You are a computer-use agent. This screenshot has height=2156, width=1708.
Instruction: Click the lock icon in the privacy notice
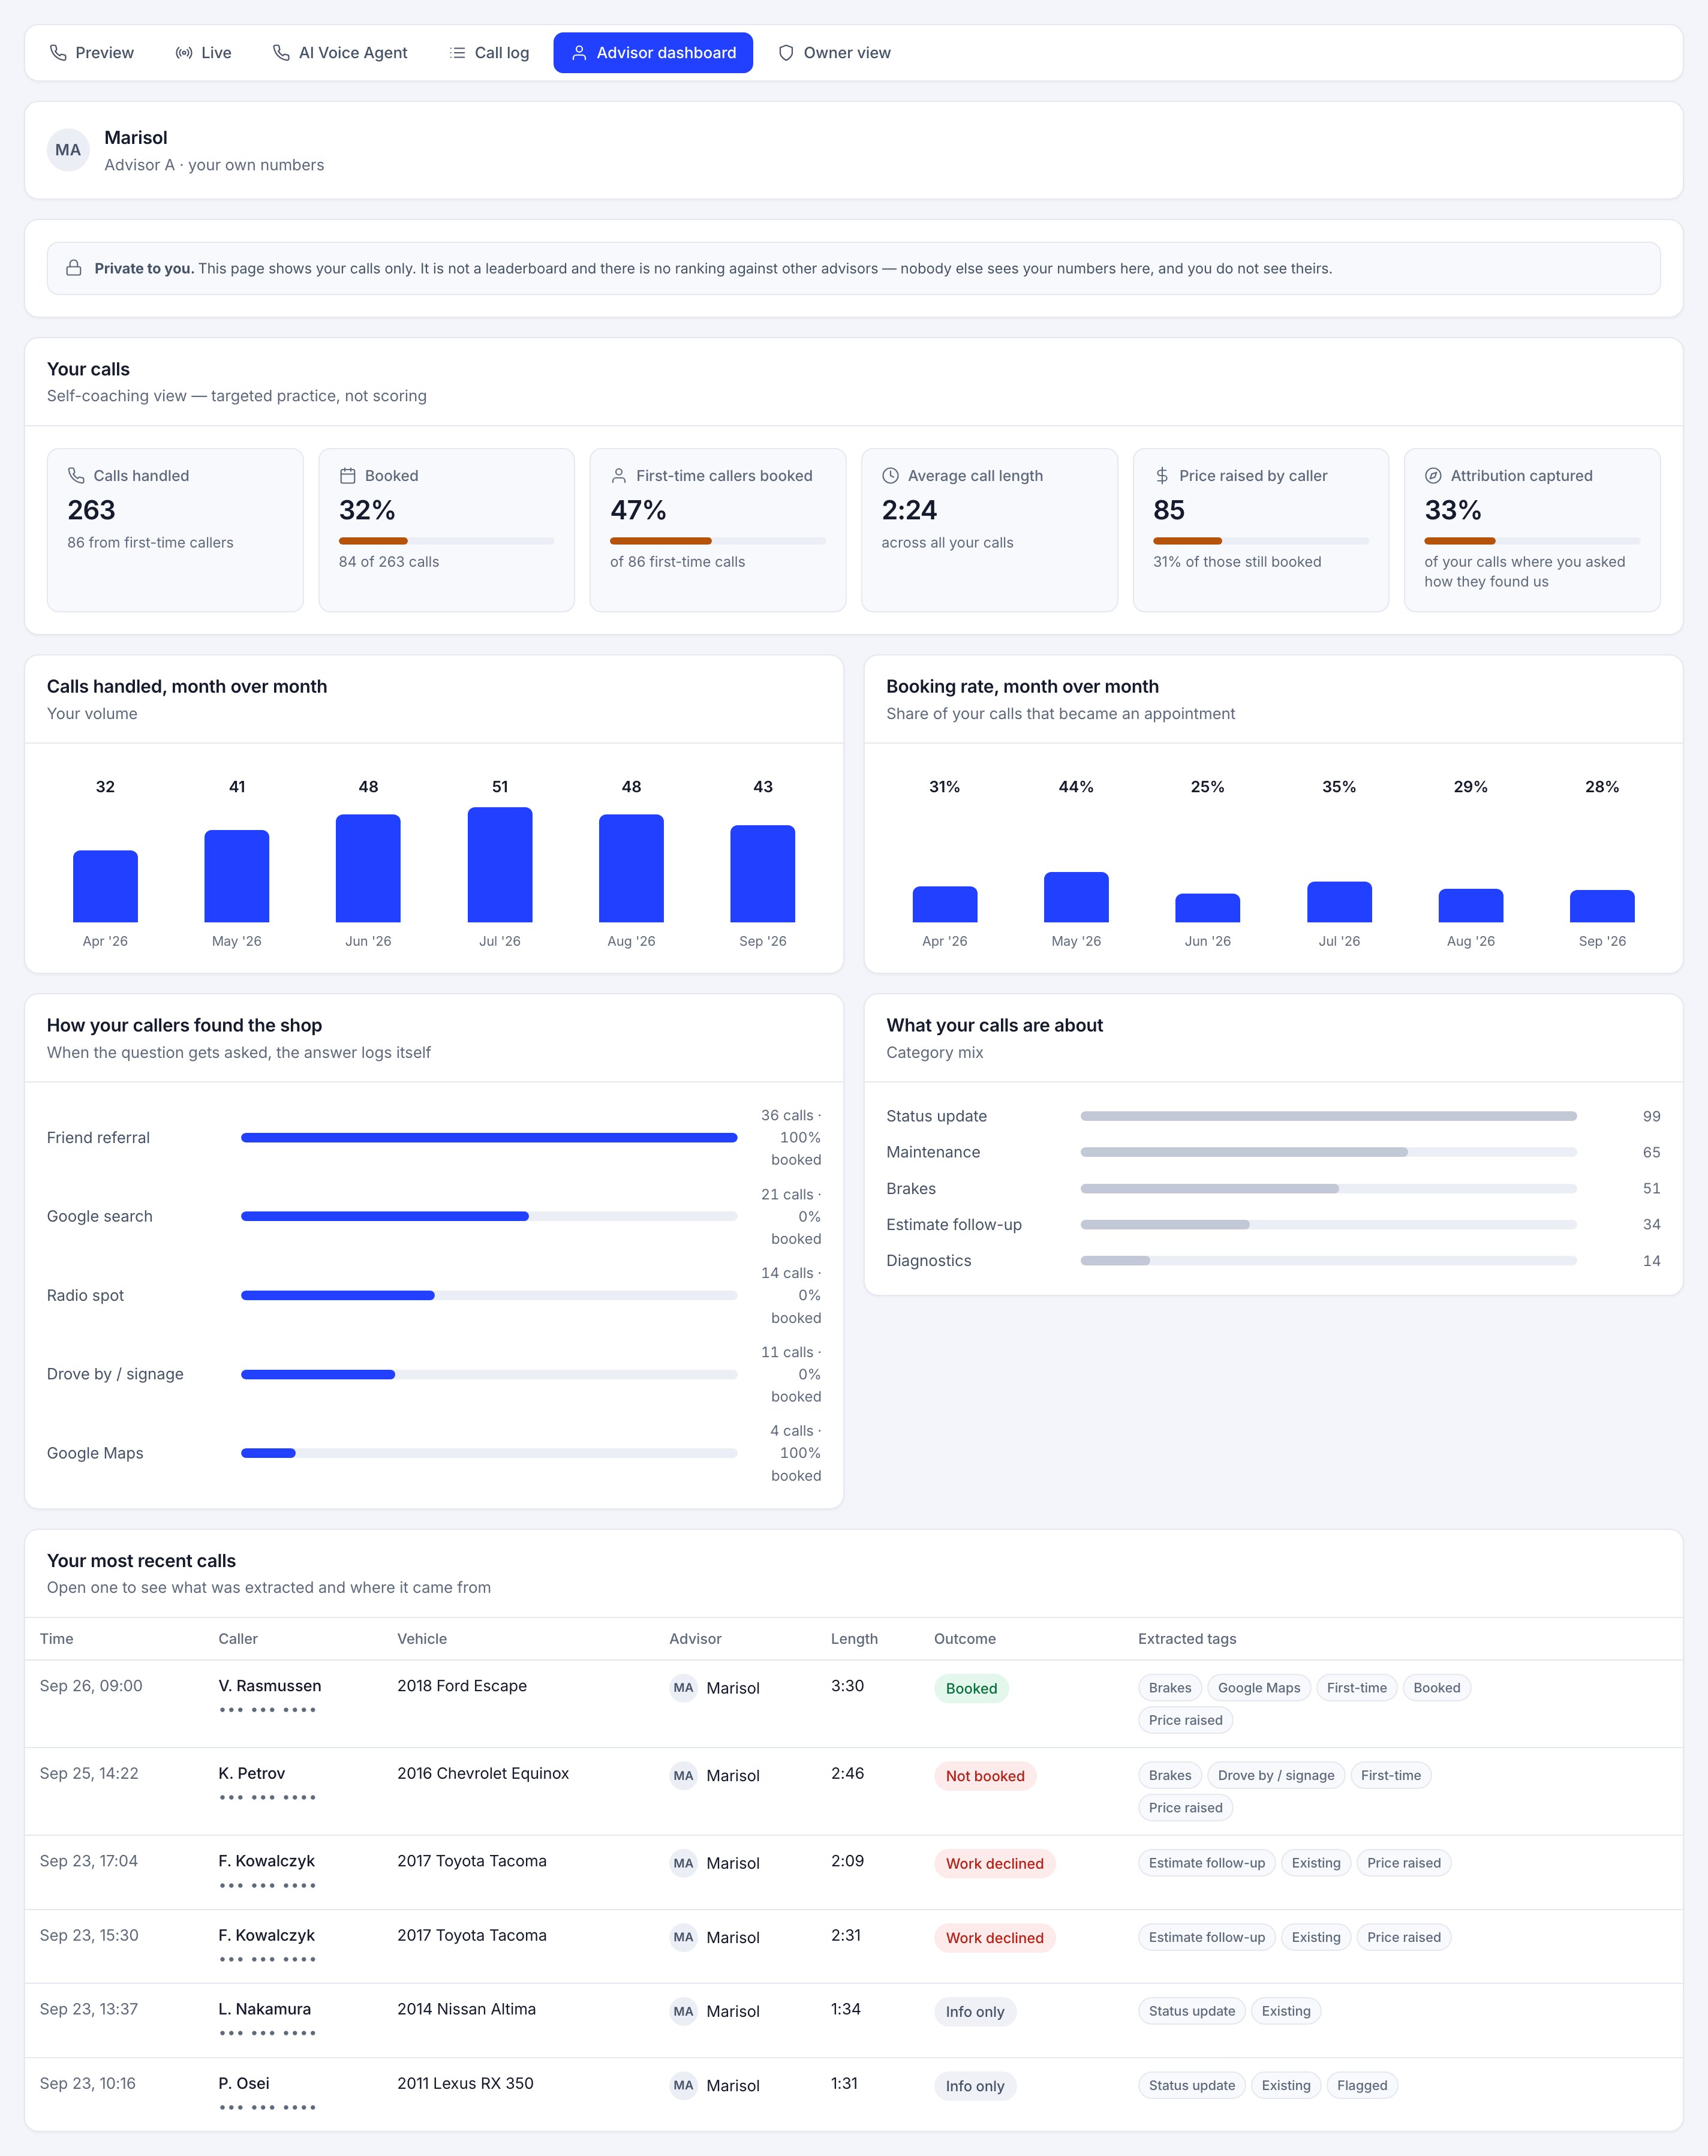pos(74,268)
